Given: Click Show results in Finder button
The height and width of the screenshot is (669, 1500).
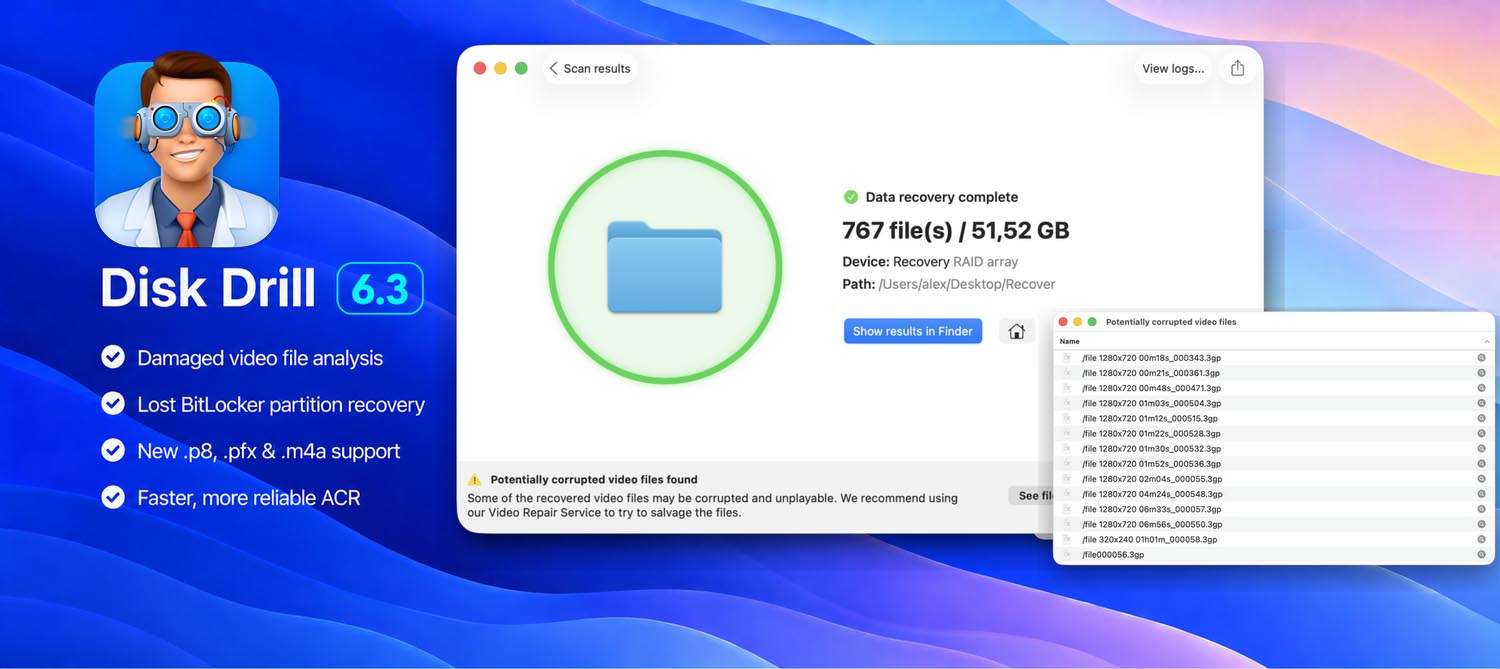Looking at the screenshot, I should coord(912,331).
